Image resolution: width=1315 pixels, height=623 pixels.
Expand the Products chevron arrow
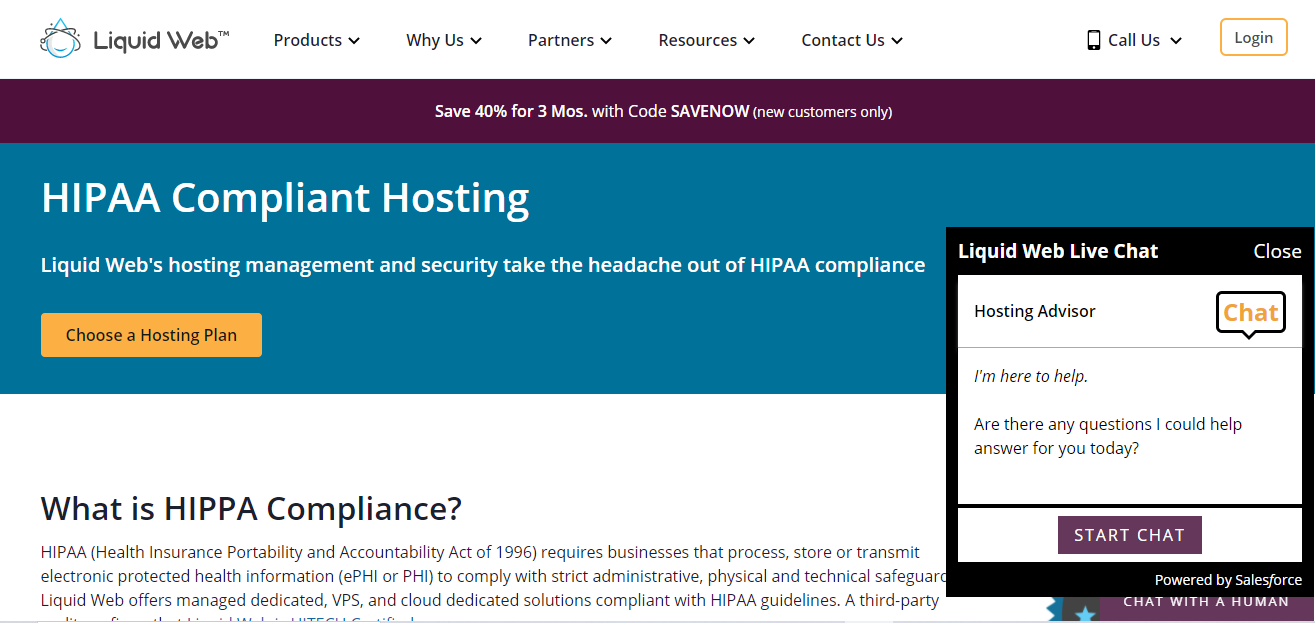(x=354, y=41)
